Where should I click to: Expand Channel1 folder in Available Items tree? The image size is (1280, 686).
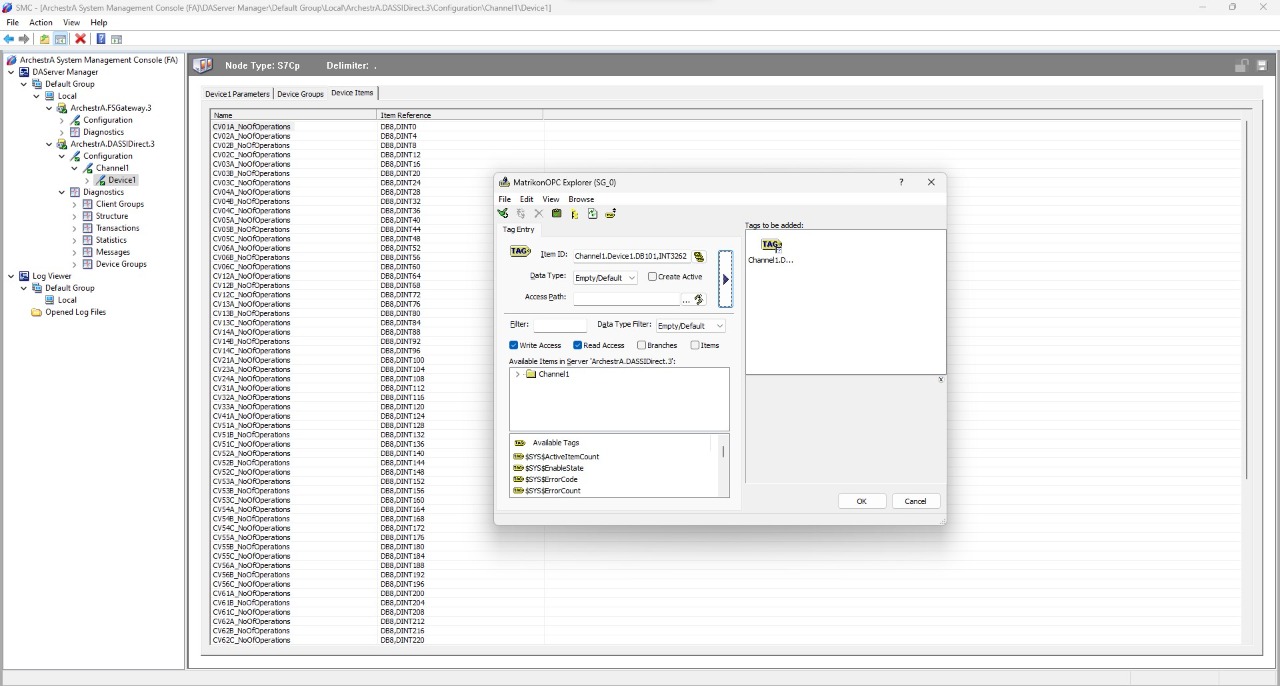(x=517, y=375)
